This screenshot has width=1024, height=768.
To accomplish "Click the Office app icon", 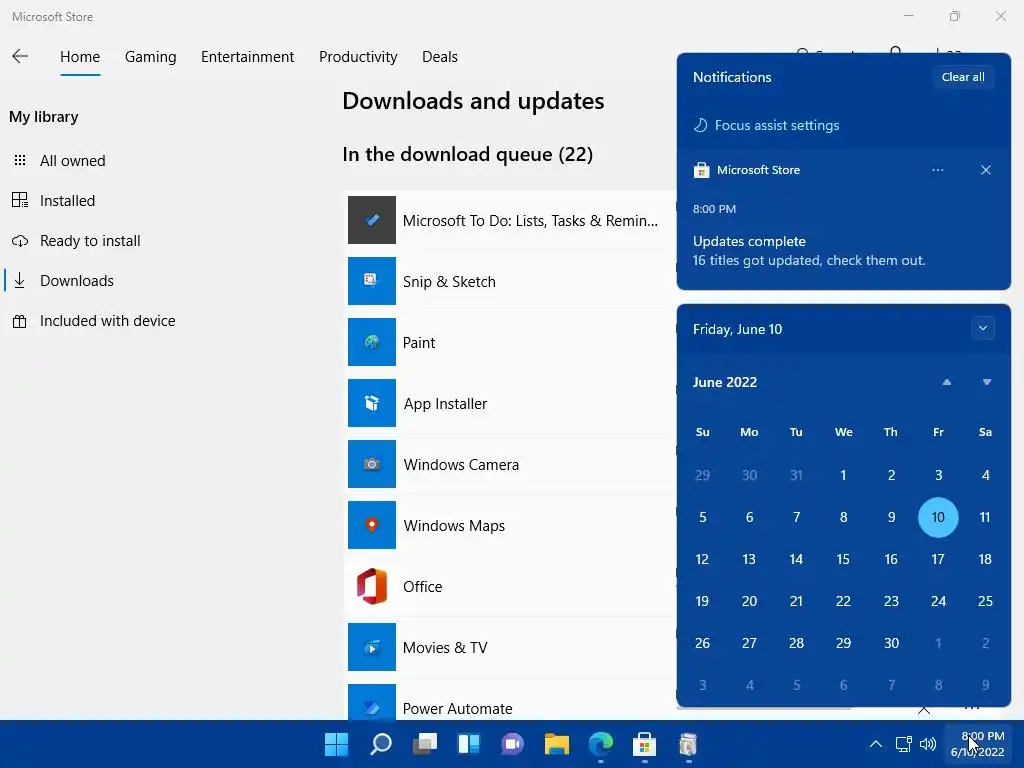I will point(372,586).
